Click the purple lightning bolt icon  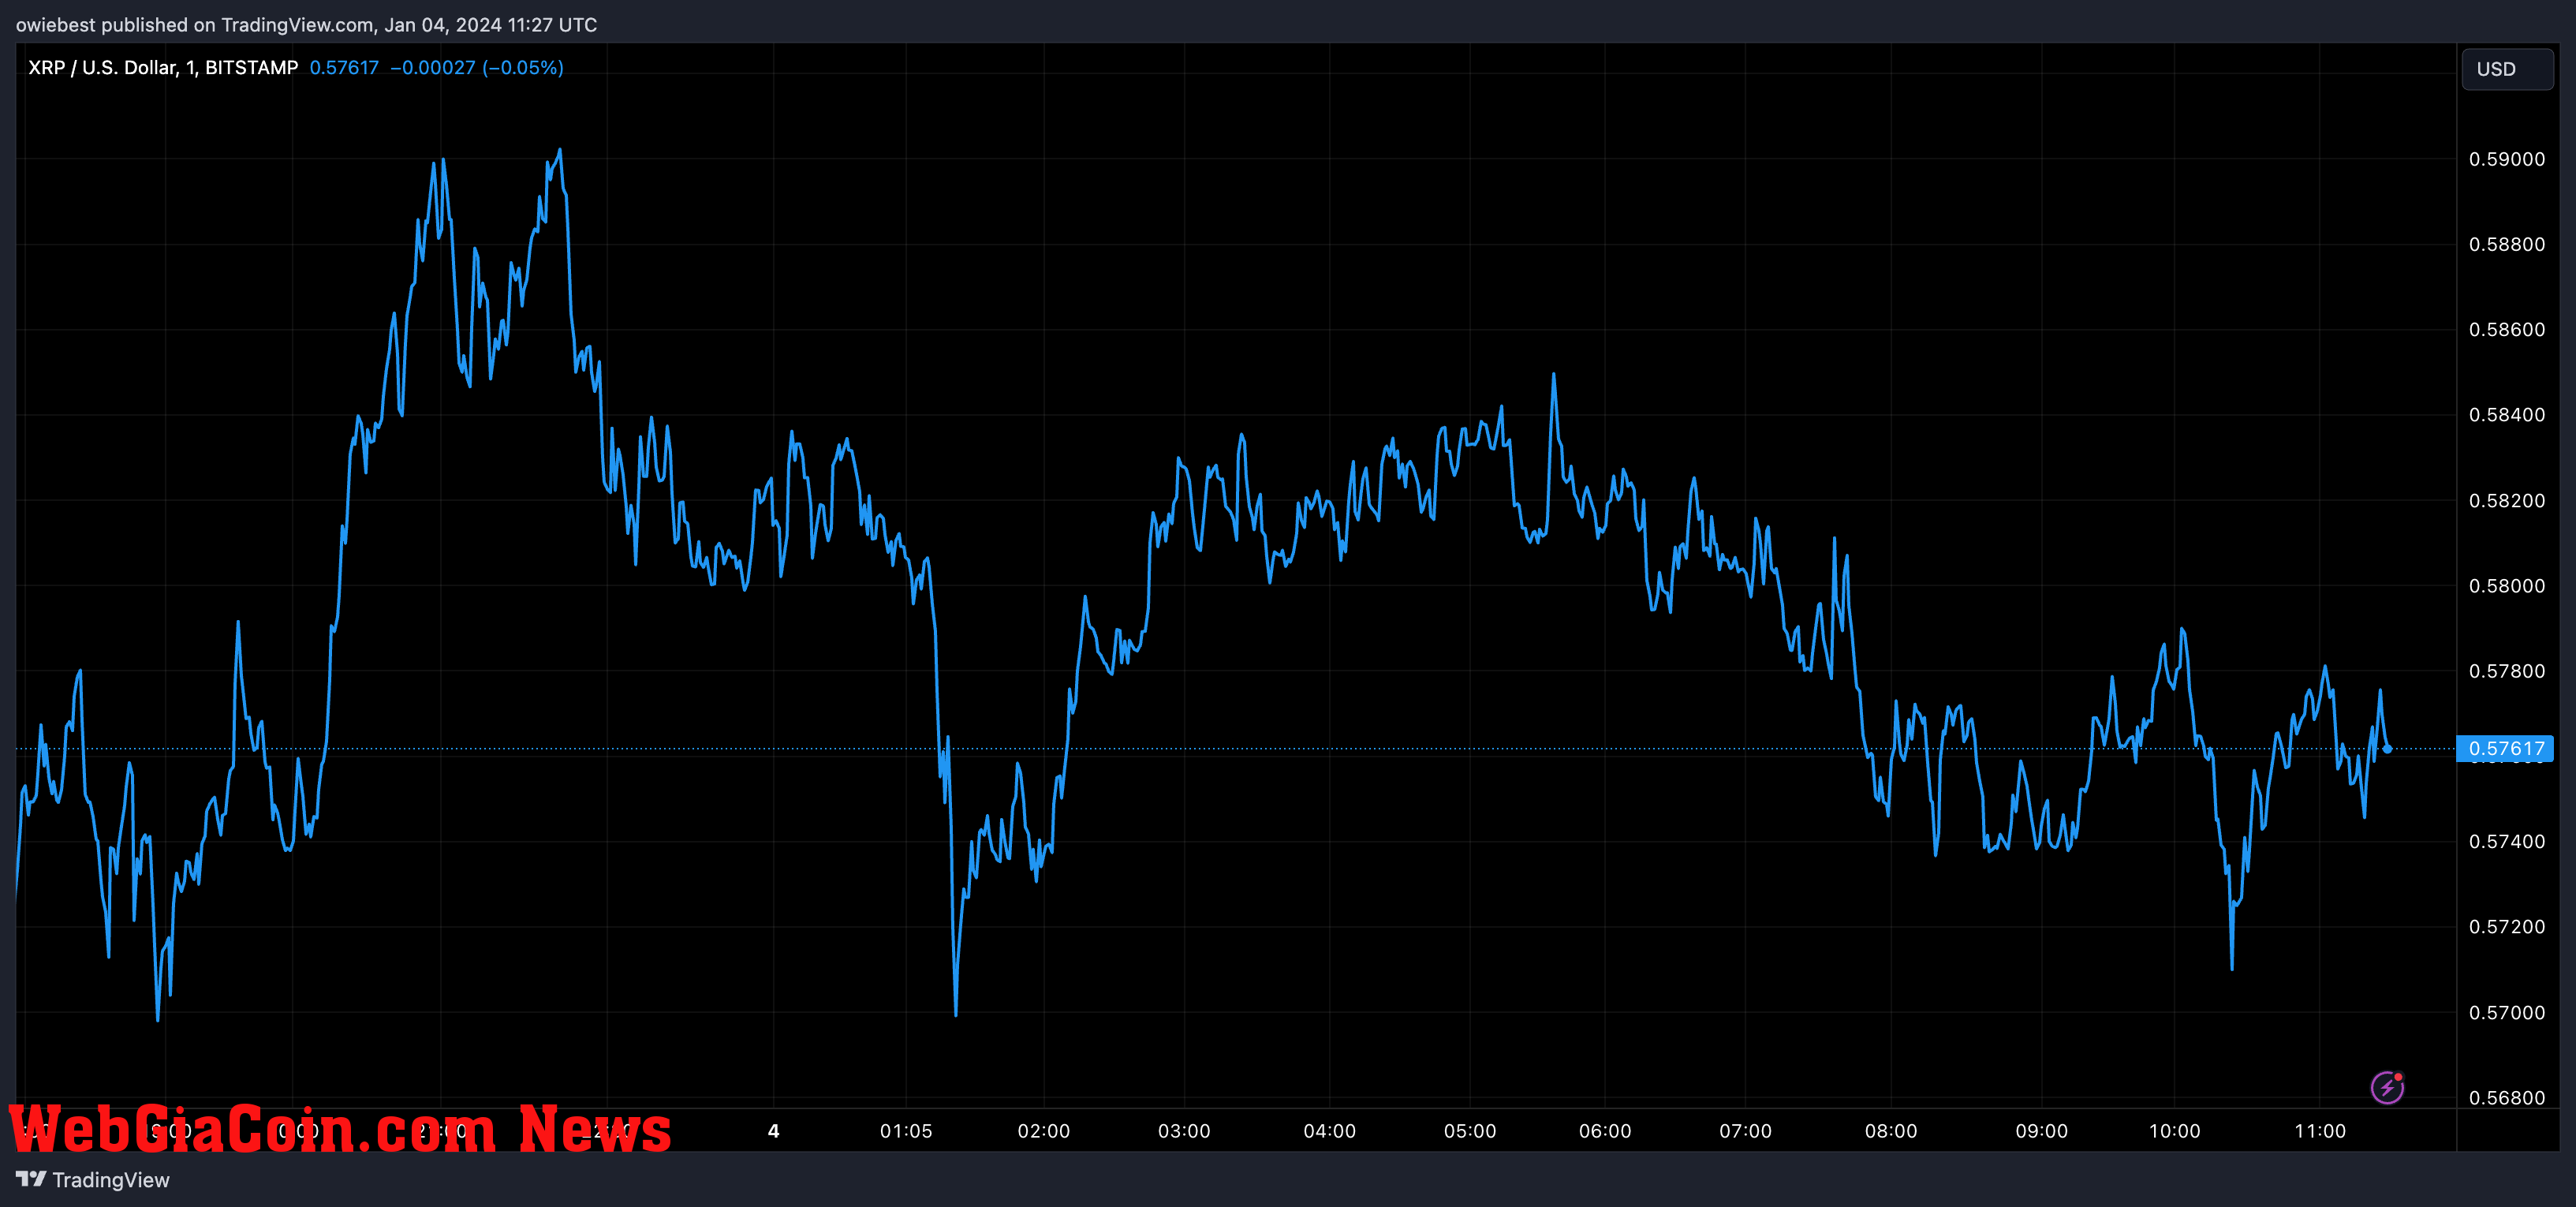(x=2387, y=1087)
